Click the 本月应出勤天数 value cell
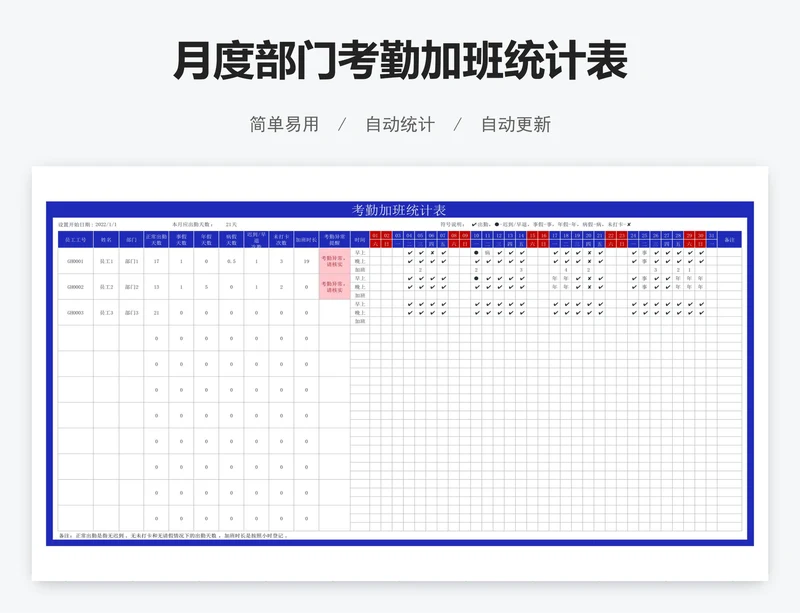Screen dimensions: 800x613 tap(232, 225)
